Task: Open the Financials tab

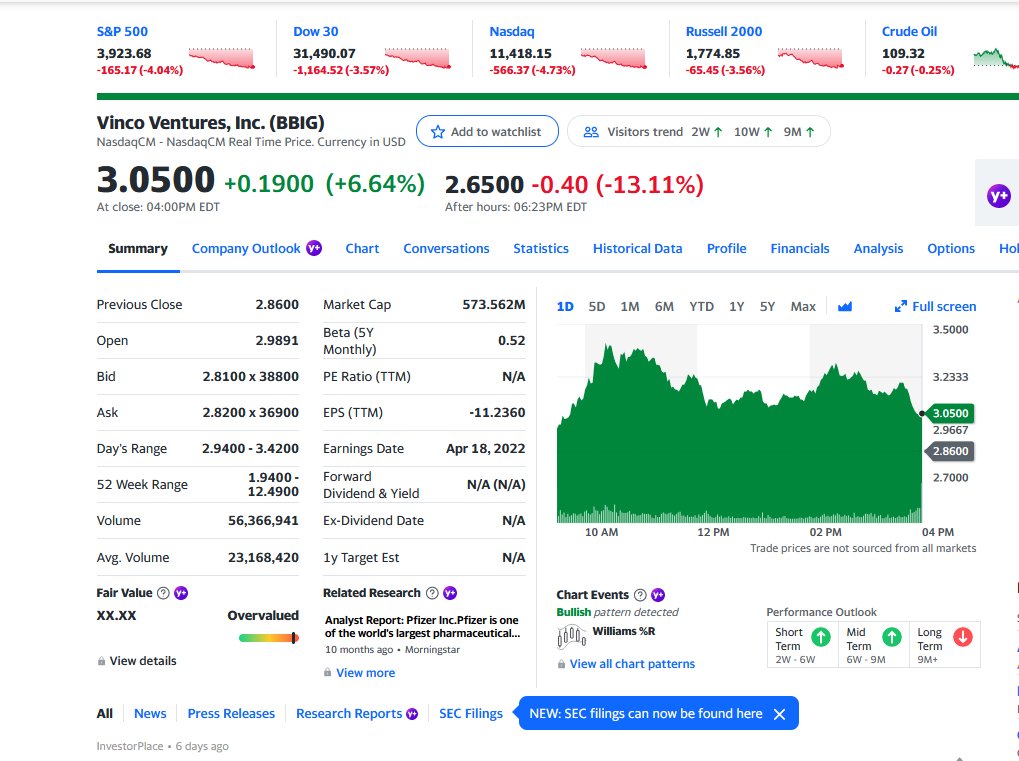Action: coord(800,248)
